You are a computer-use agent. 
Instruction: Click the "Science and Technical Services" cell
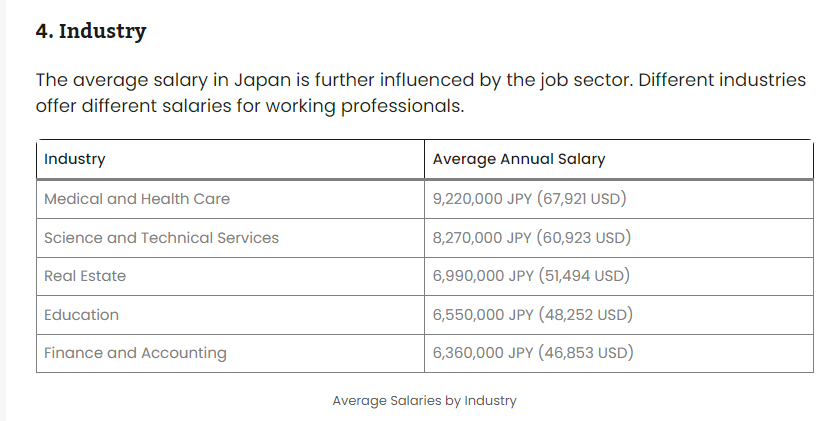pyautogui.click(x=162, y=238)
